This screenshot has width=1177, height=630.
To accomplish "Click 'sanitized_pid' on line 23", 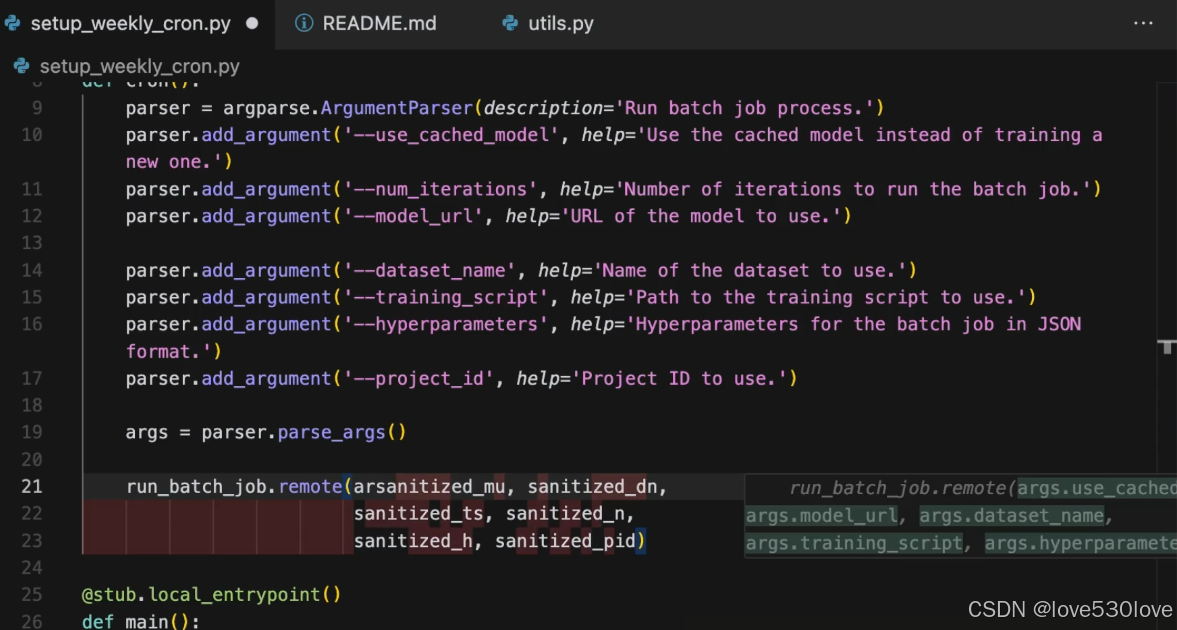I will click(x=565, y=541).
